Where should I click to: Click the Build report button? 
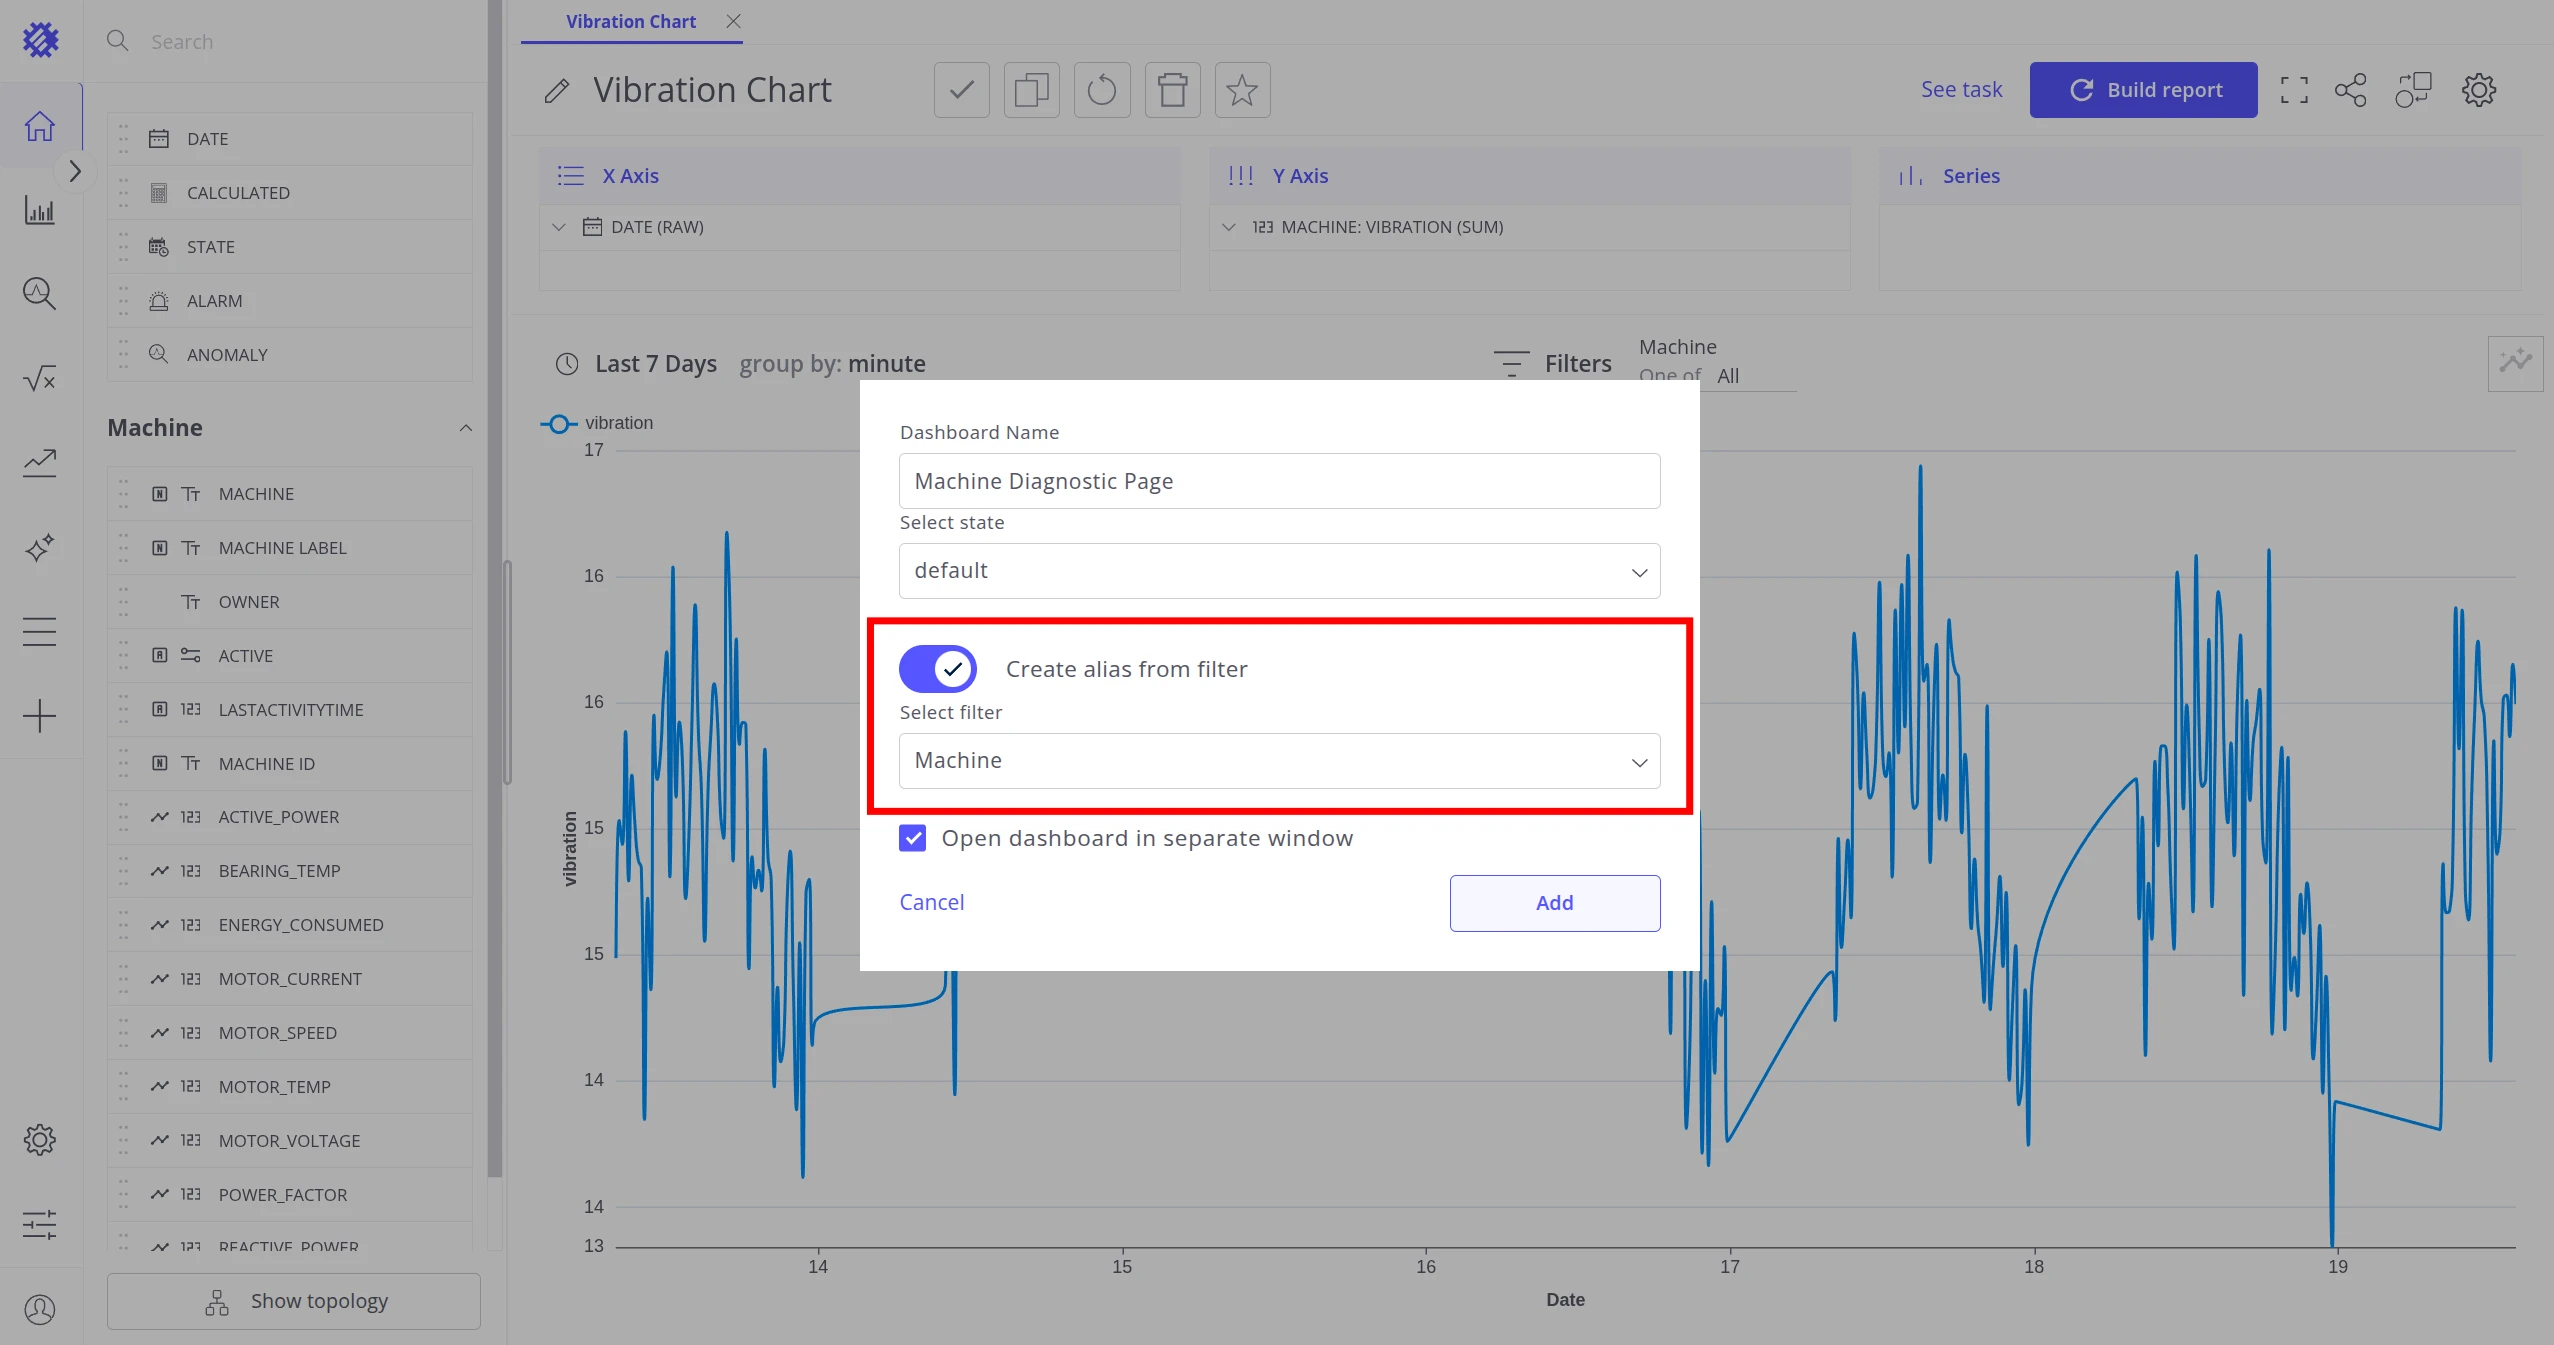2143,90
